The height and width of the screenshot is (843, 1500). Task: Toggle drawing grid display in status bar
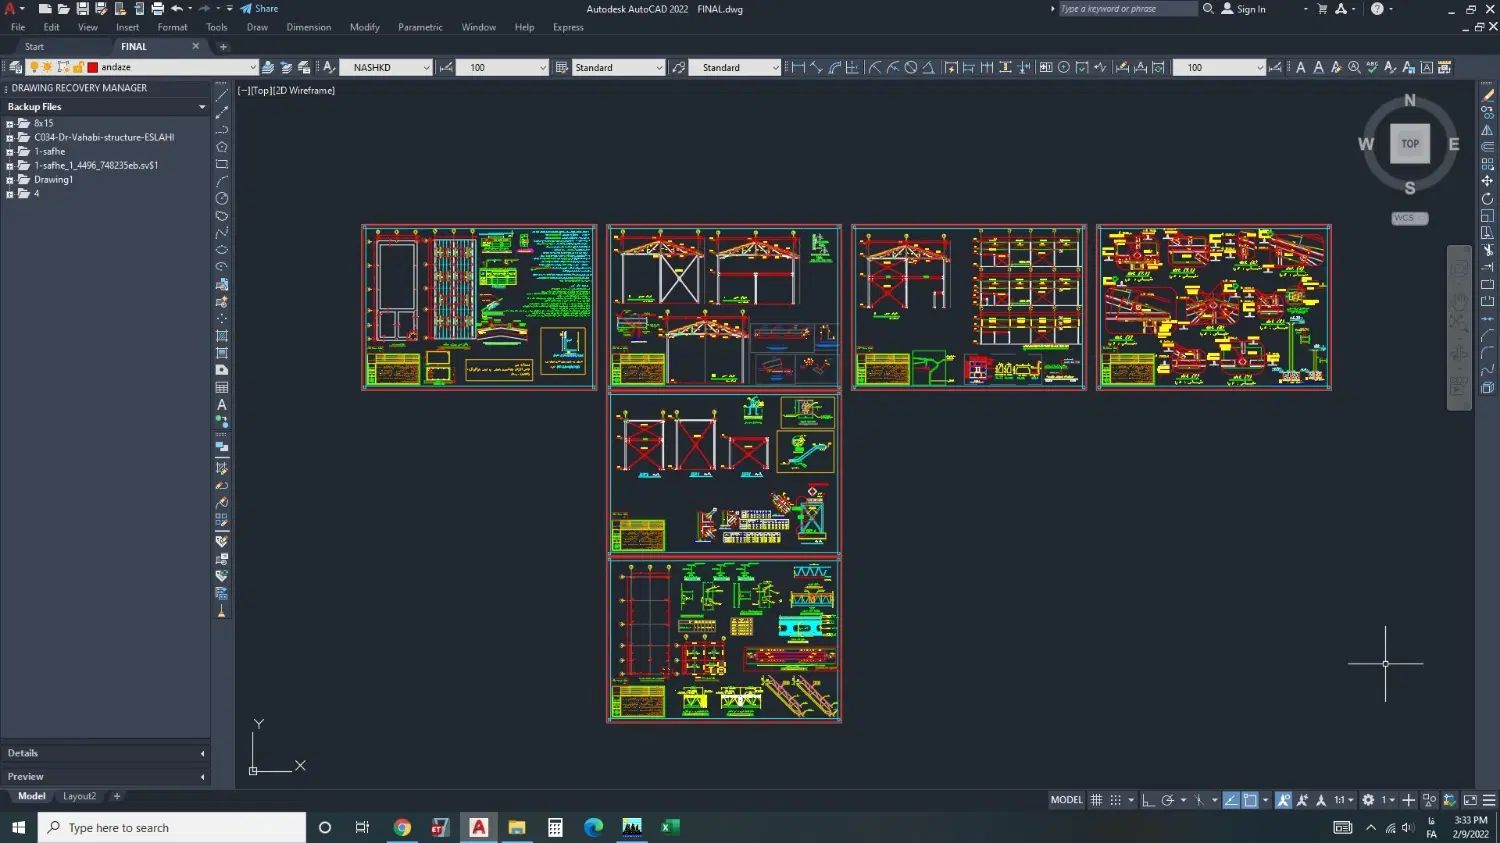click(x=1096, y=800)
